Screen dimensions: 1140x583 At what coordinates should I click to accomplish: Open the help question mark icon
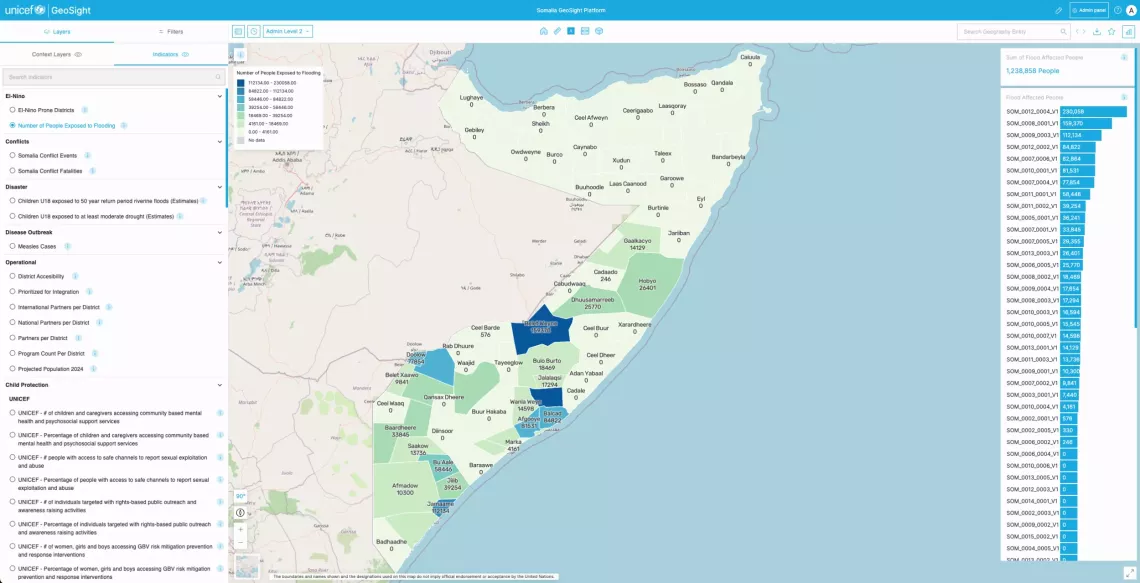(1117, 10)
